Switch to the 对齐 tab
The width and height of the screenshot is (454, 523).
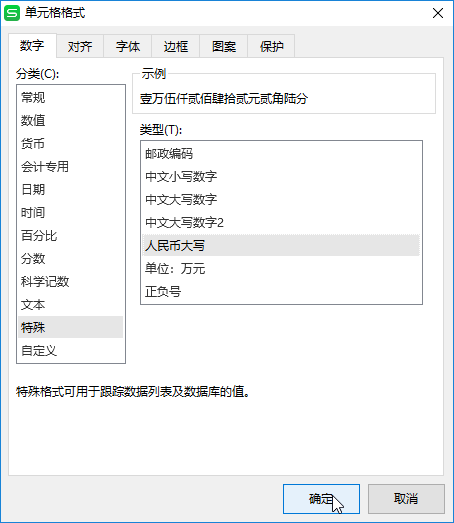point(80,46)
